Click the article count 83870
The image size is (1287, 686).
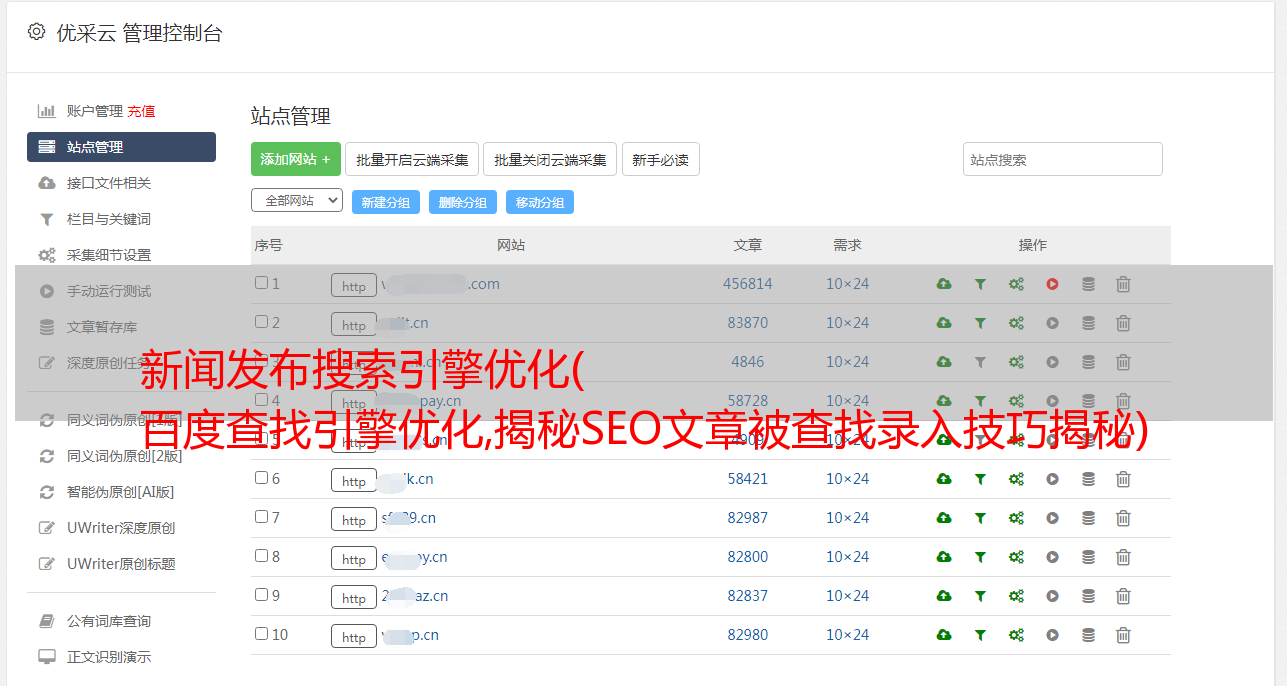[748, 323]
